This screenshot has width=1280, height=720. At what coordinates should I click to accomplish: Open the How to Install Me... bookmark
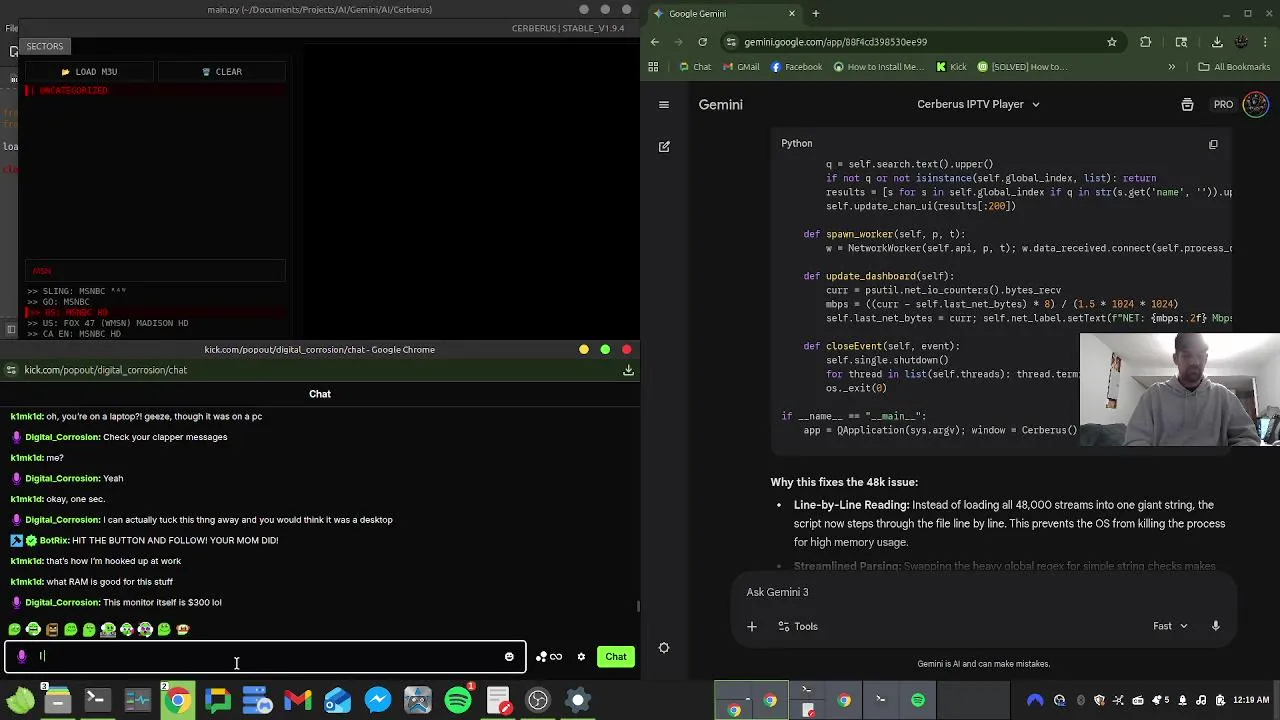[x=877, y=67]
